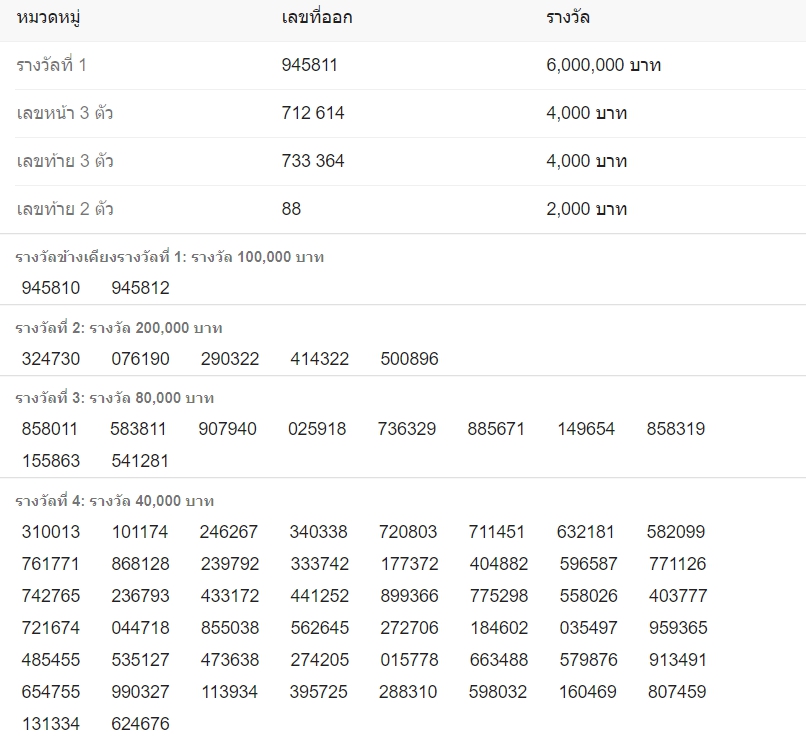Click fourth prize number 624676

140,724
